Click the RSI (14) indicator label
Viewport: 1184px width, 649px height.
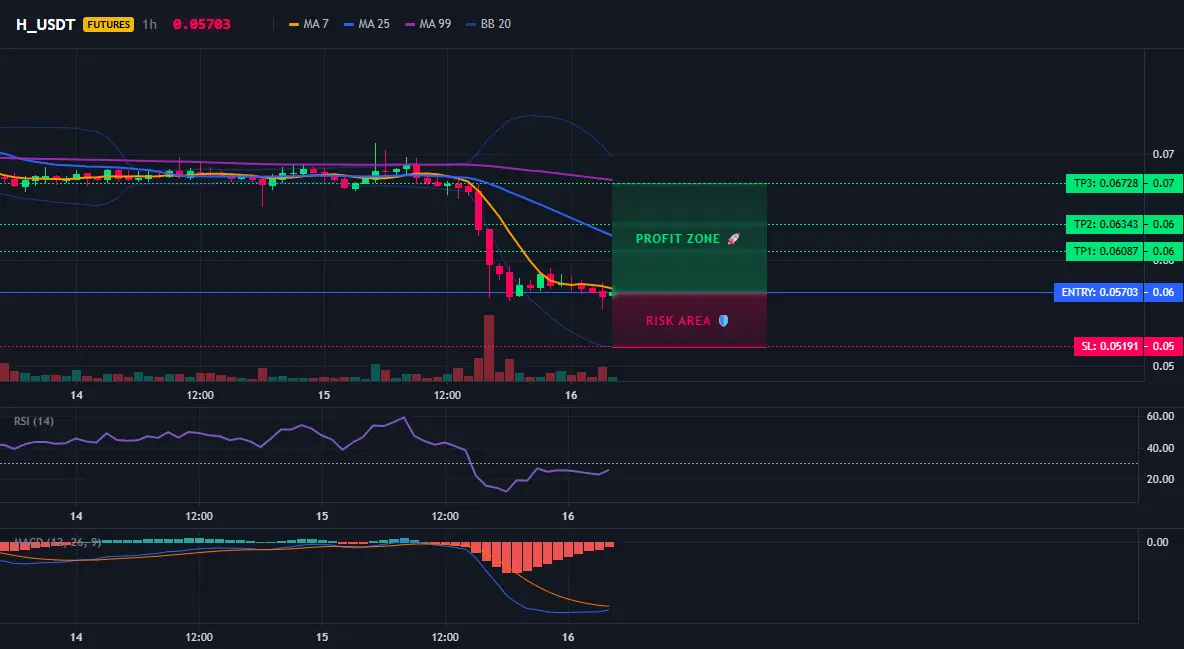pyautogui.click(x=34, y=421)
